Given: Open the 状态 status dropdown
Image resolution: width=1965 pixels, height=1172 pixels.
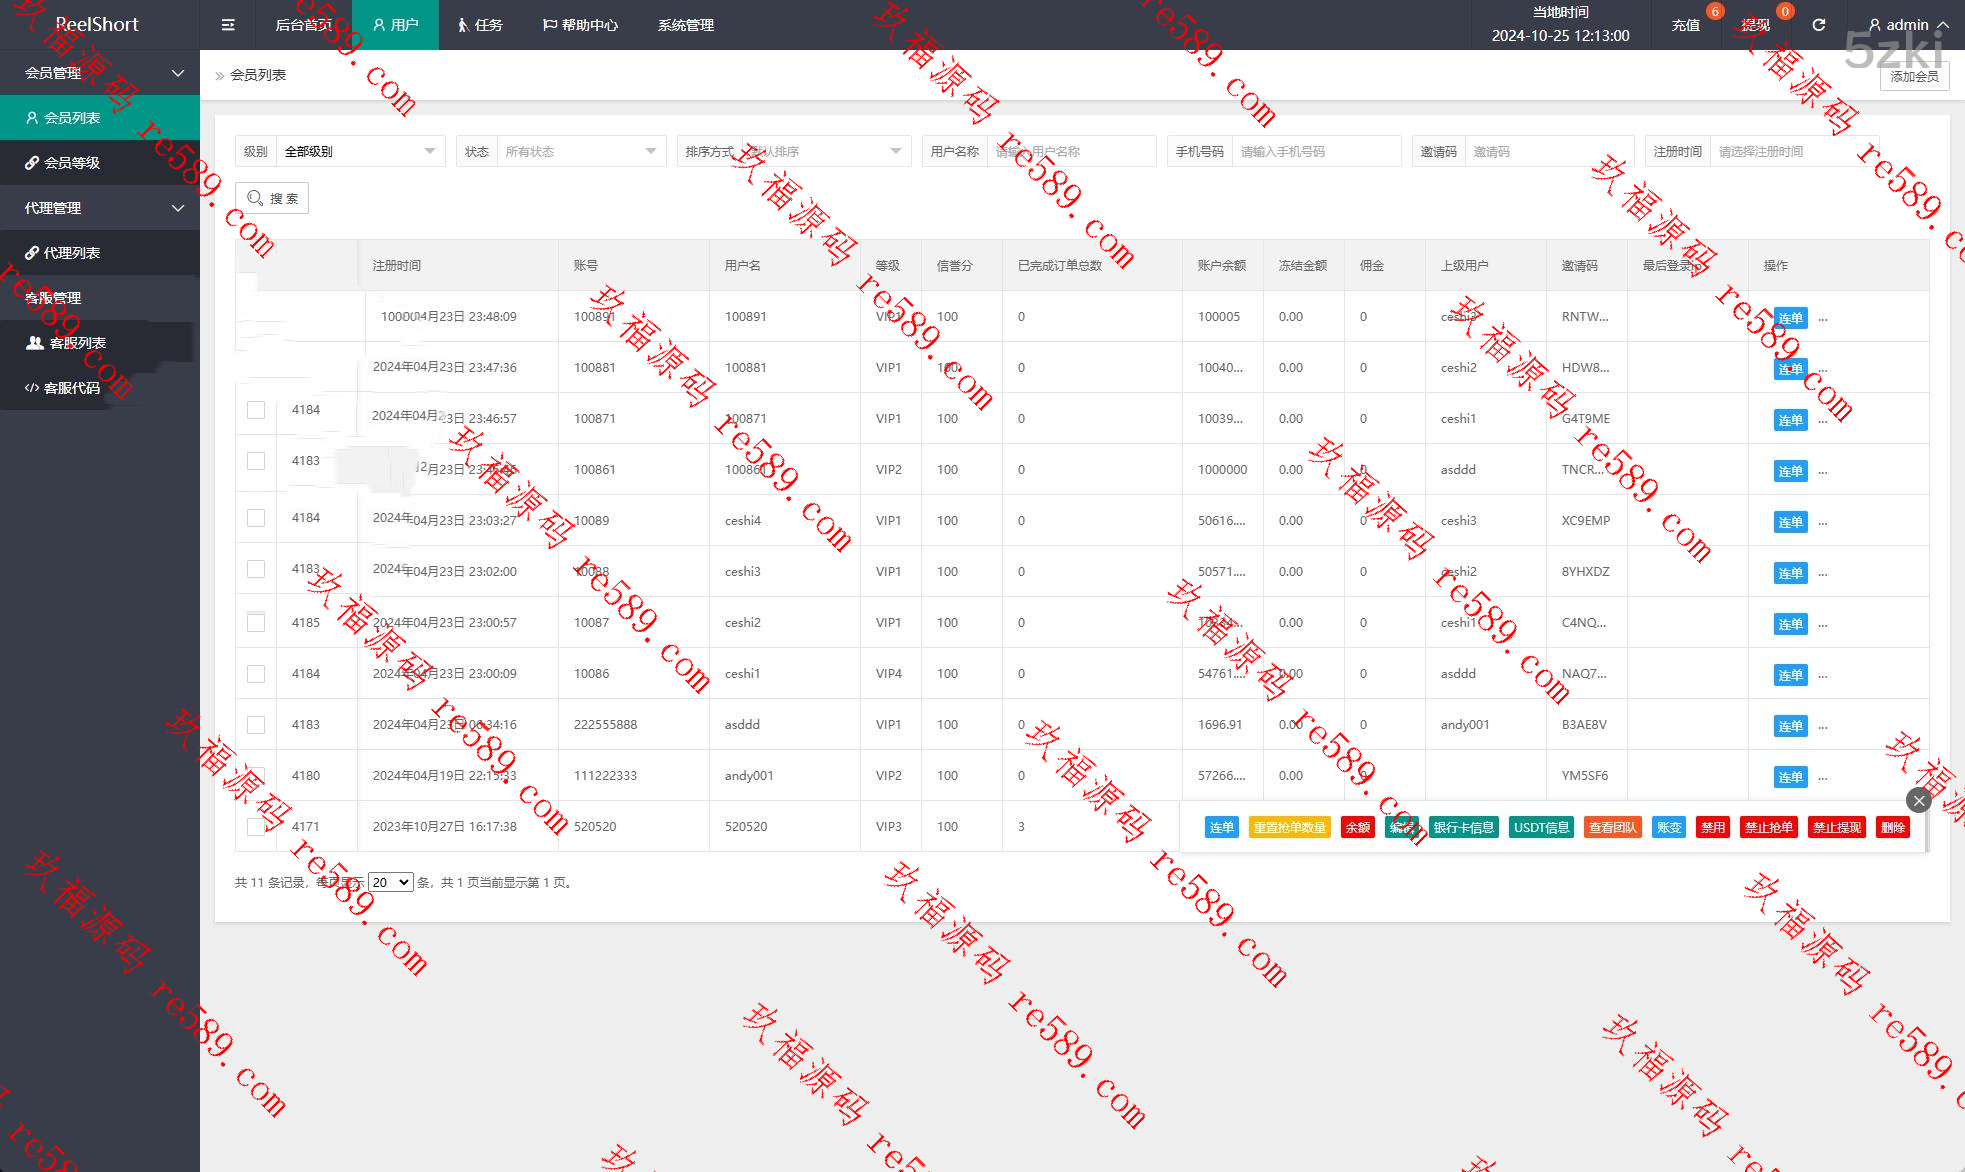Looking at the screenshot, I should point(579,152).
